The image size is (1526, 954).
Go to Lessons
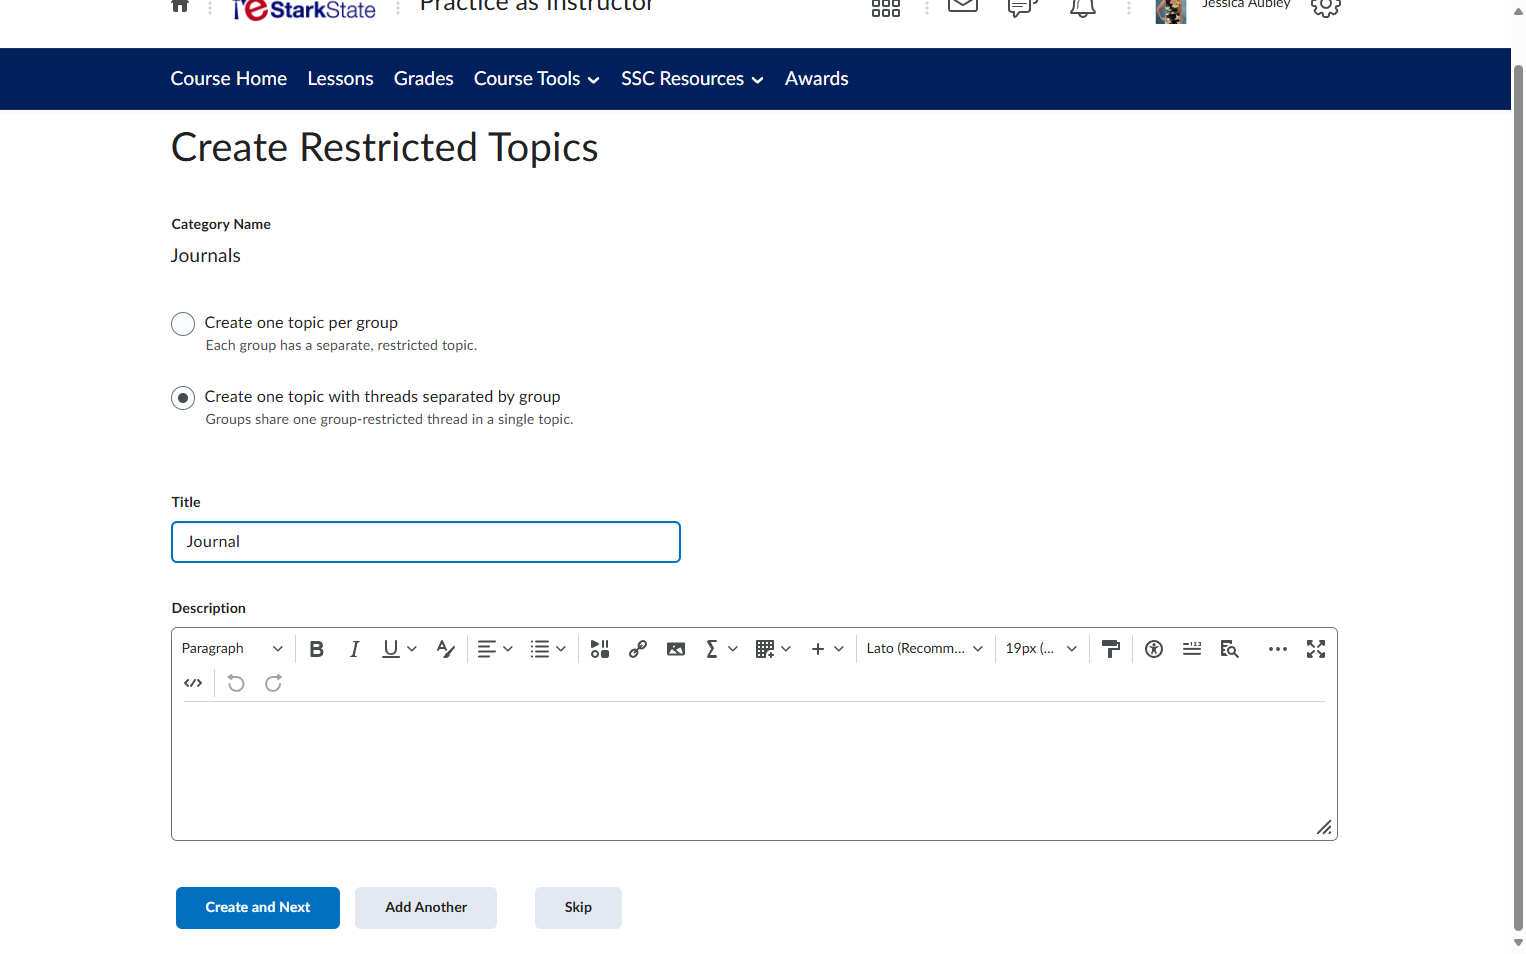pyautogui.click(x=340, y=79)
